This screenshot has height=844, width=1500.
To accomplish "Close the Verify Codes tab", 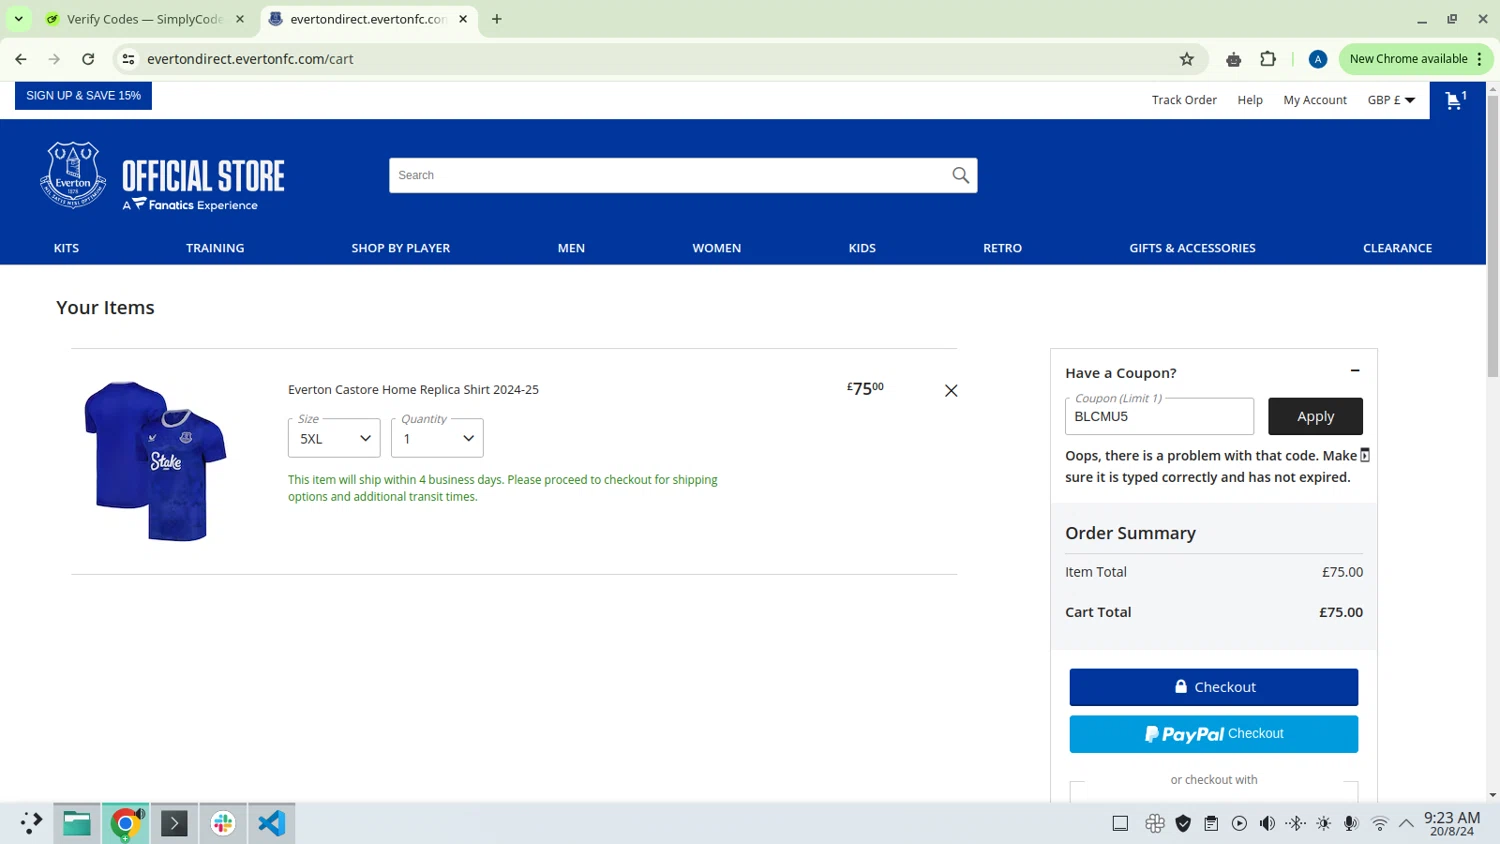I will [240, 19].
